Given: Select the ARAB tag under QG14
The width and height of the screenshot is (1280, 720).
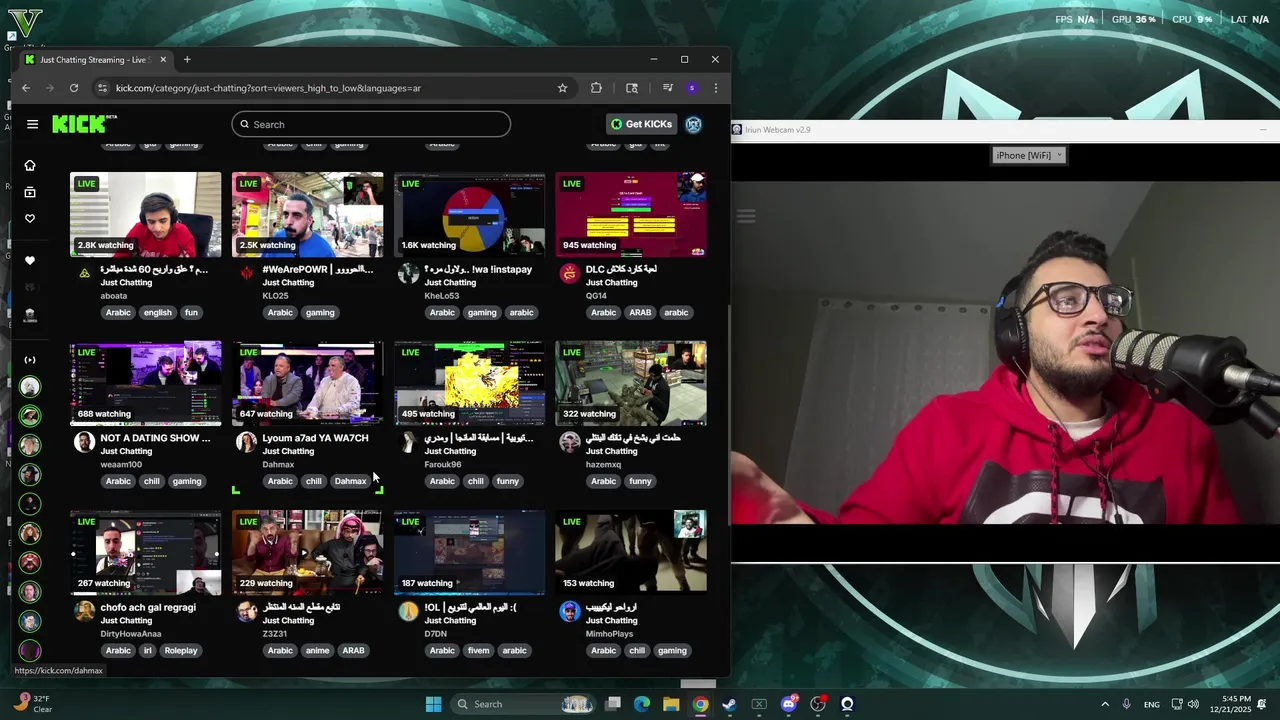Looking at the screenshot, I should coord(640,312).
